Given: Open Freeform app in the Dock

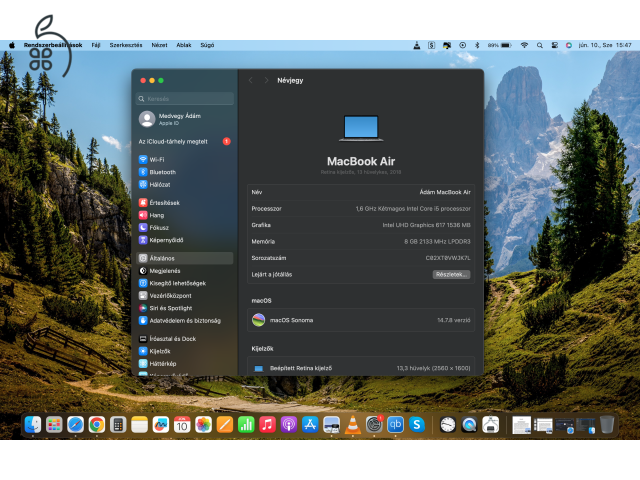Looking at the screenshot, I should (x=161, y=425).
